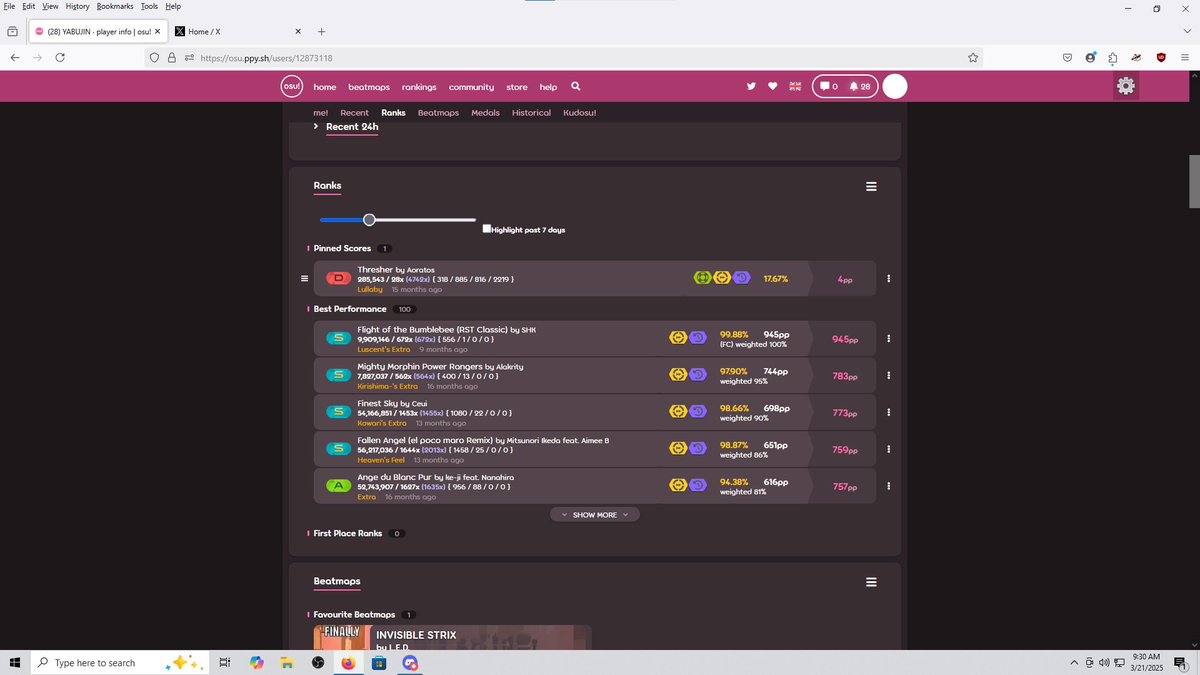Click the unfilled portion of ranks slider
The image size is (1200, 675).
[x=426, y=219]
